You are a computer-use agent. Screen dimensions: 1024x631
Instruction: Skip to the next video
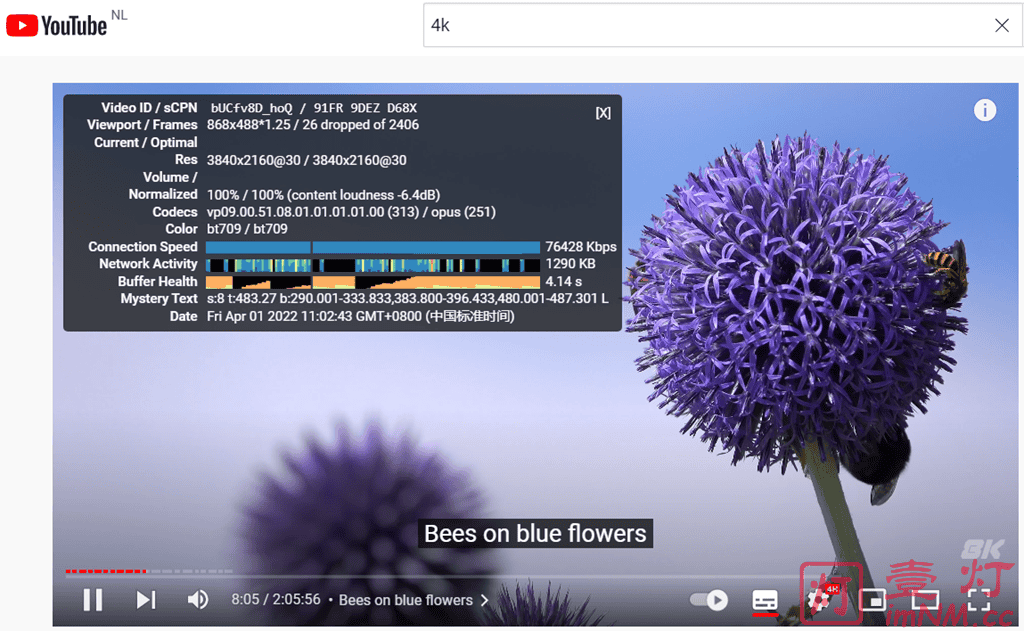[x=146, y=599]
